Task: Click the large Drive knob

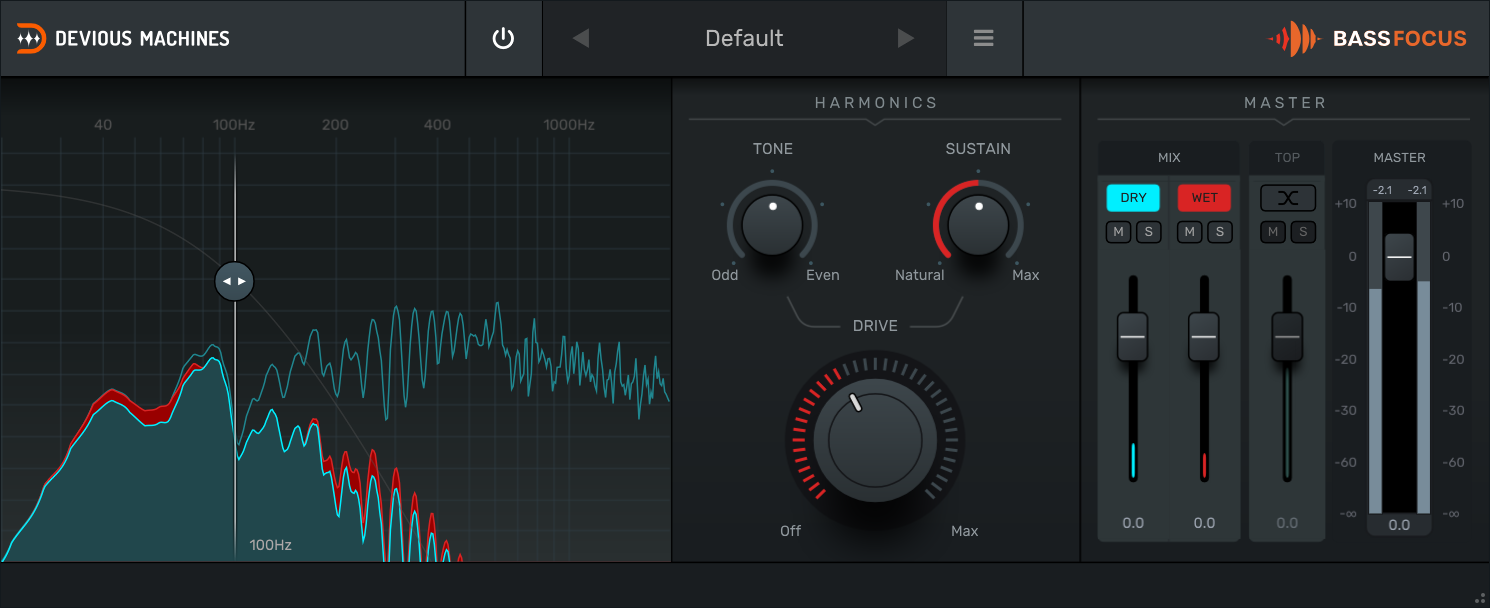Action: pyautogui.click(x=875, y=440)
